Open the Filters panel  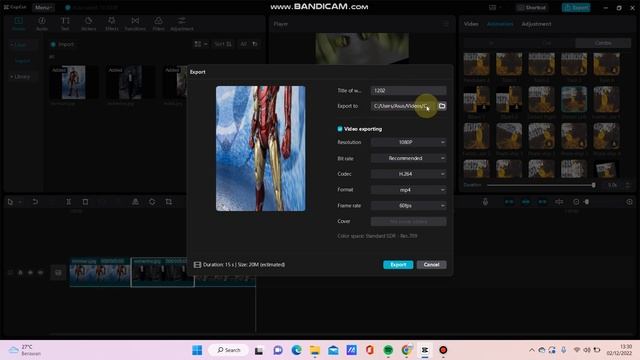pyautogui.click(x=158, y=24)
